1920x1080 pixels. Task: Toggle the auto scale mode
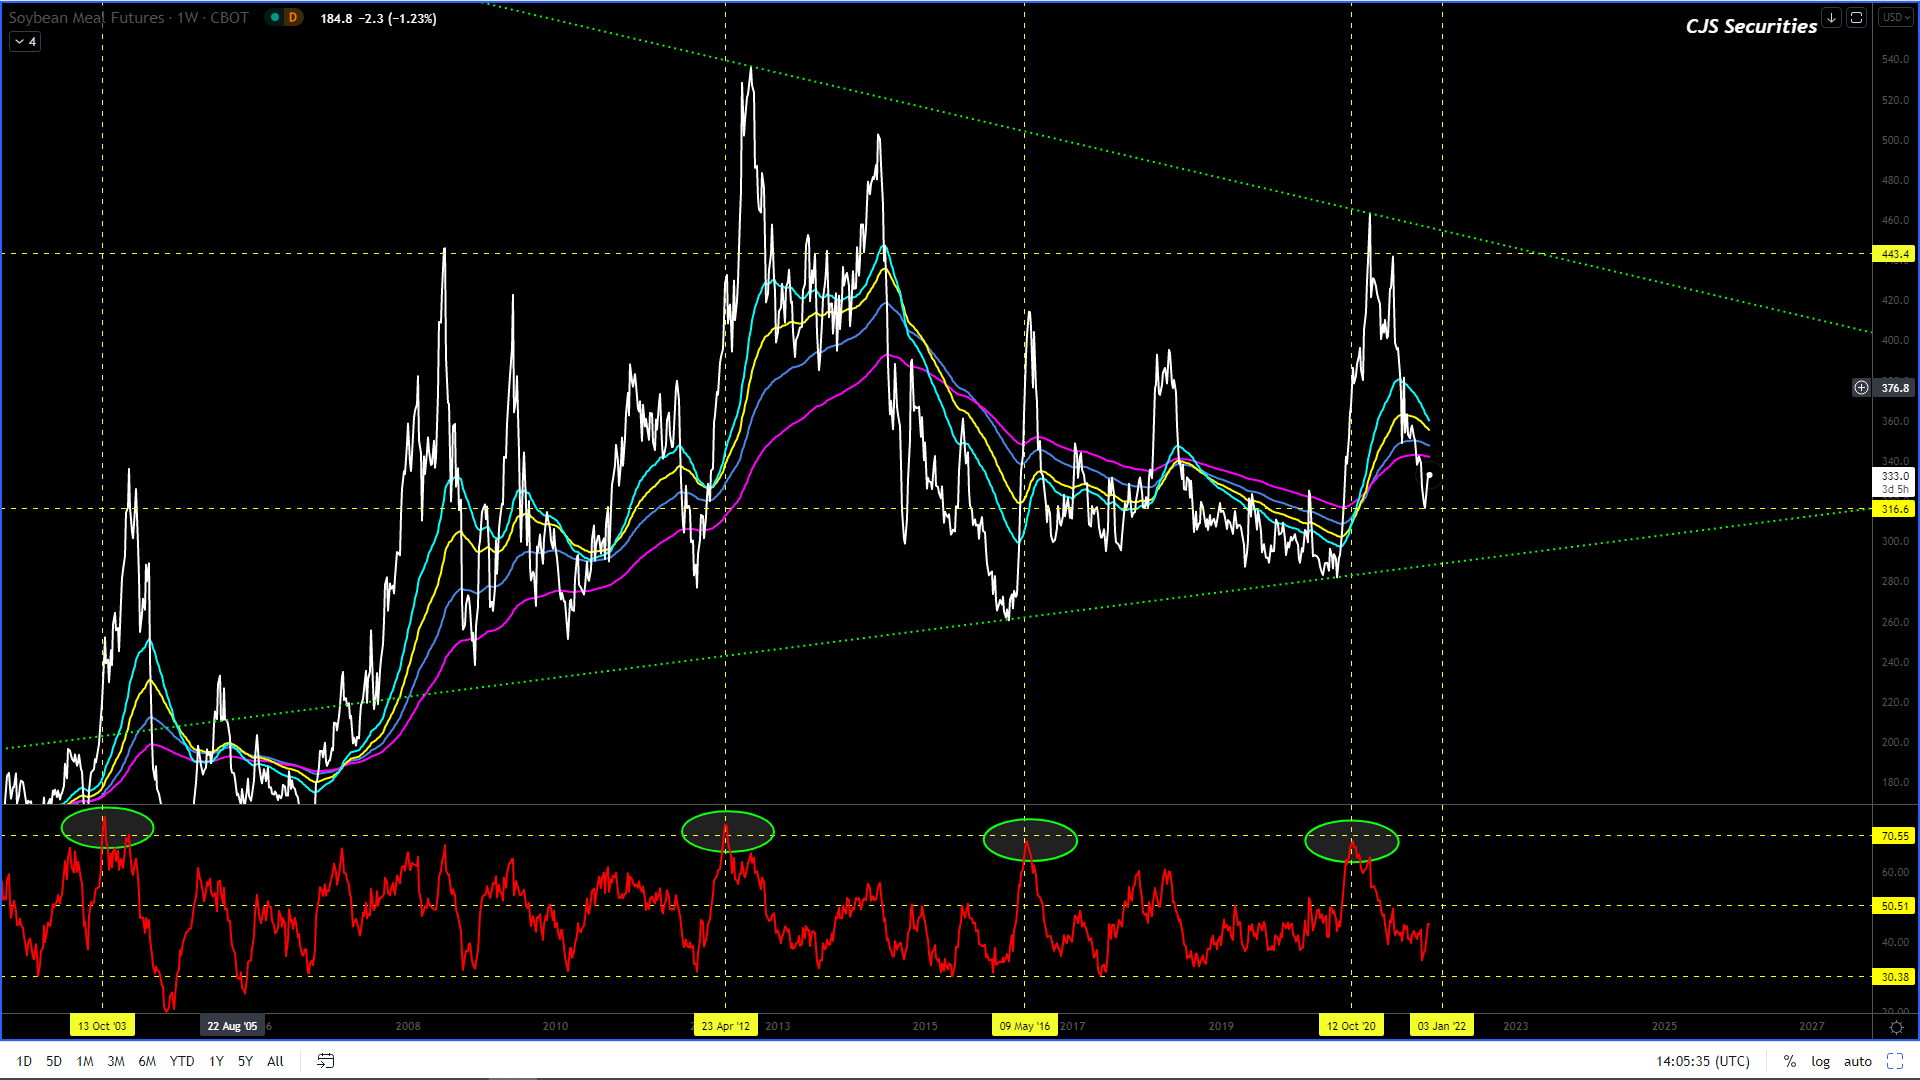(1858, 1061)
